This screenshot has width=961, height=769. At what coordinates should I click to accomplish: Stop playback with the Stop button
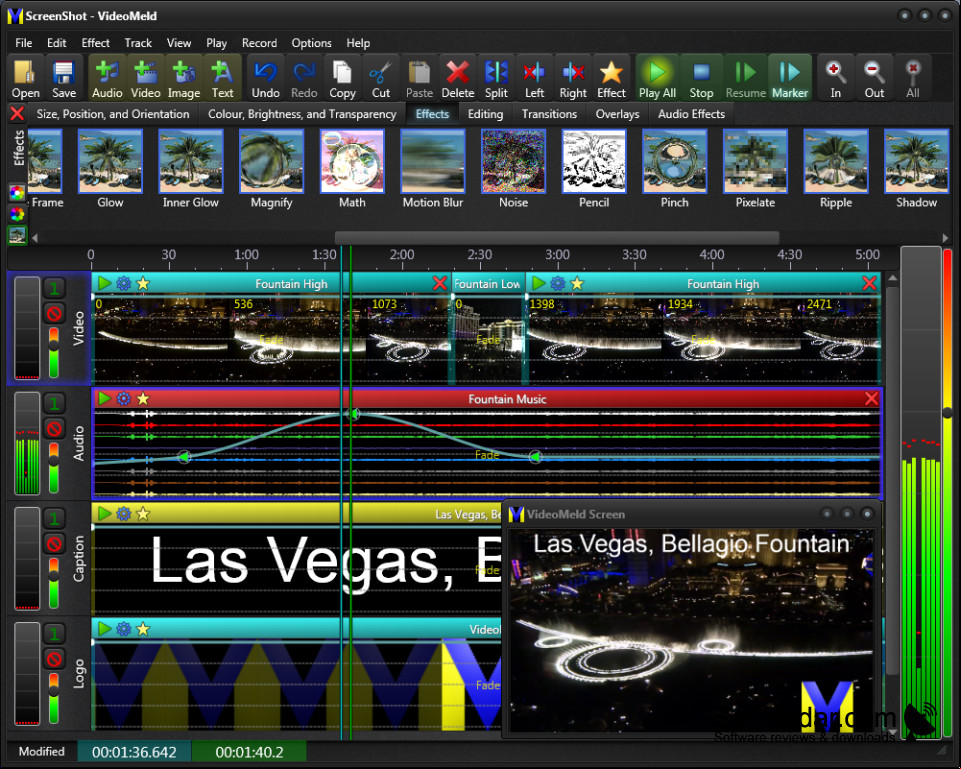[x=701, y=78]
